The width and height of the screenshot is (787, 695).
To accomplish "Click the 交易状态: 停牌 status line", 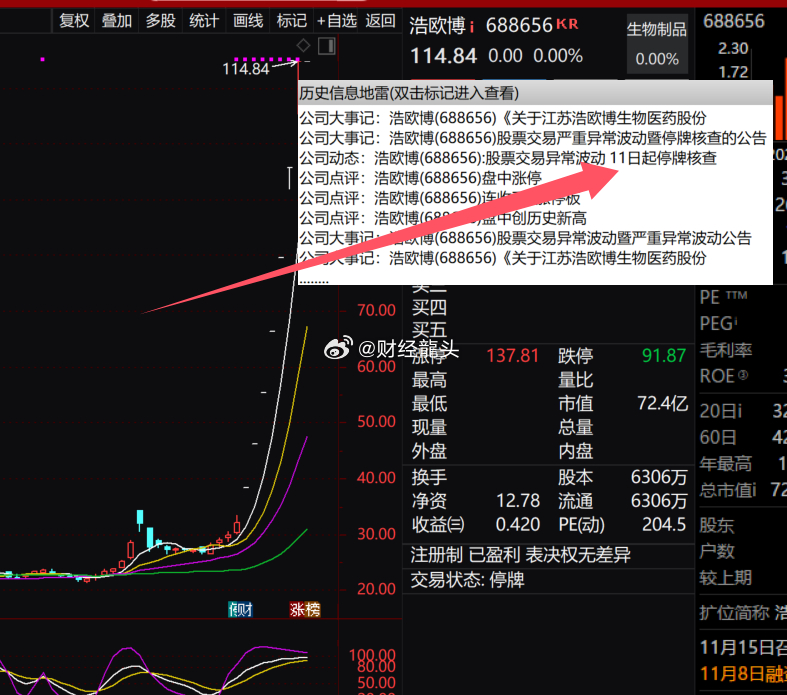I will point(467,580).
